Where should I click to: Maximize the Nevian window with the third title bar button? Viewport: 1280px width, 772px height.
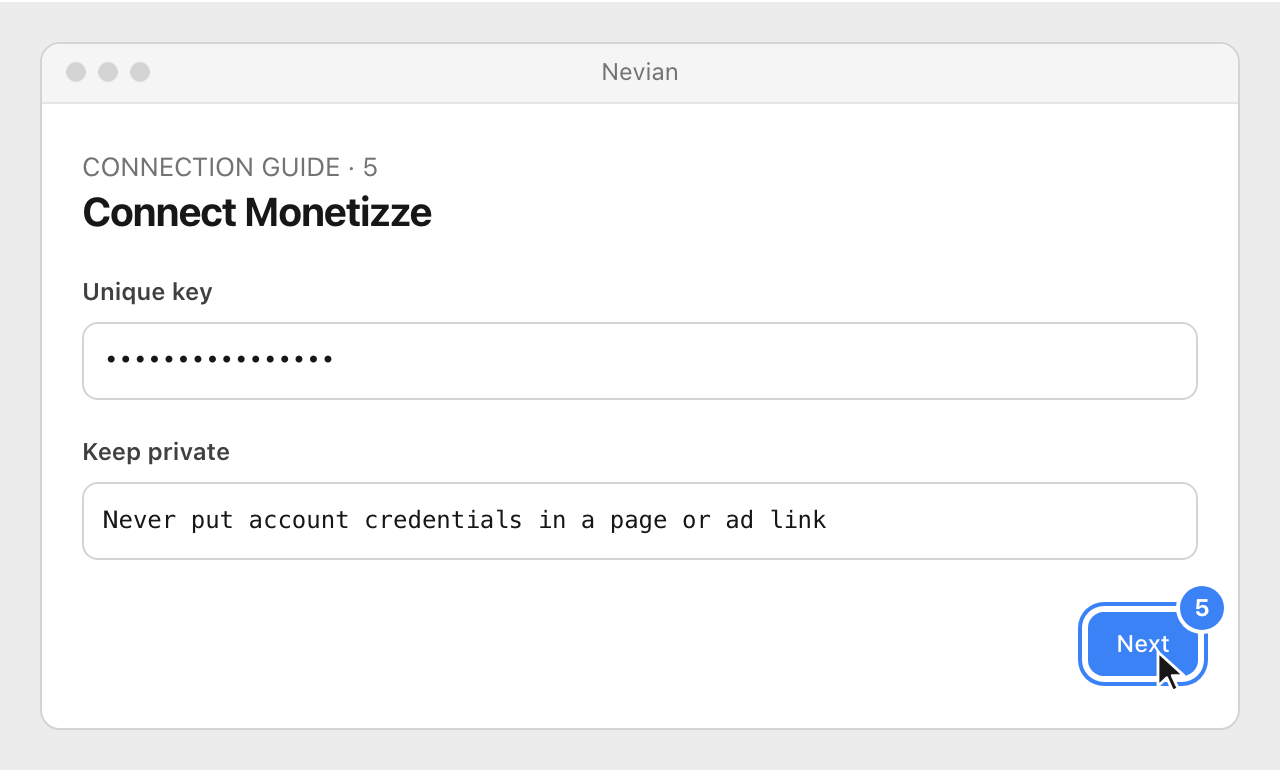point(140,72)
